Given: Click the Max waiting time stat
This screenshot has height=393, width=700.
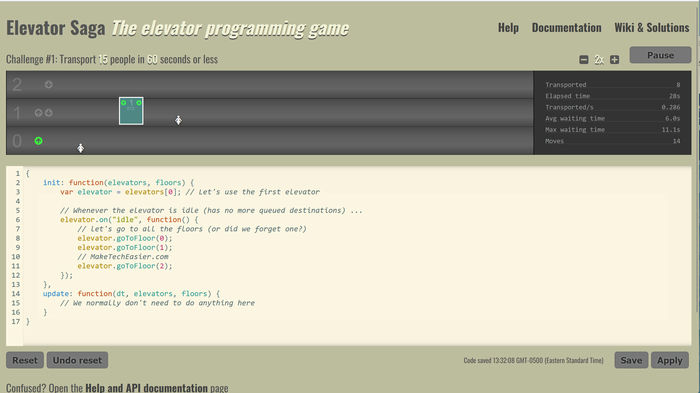Looking at the screenshot, I should point(612,130).
